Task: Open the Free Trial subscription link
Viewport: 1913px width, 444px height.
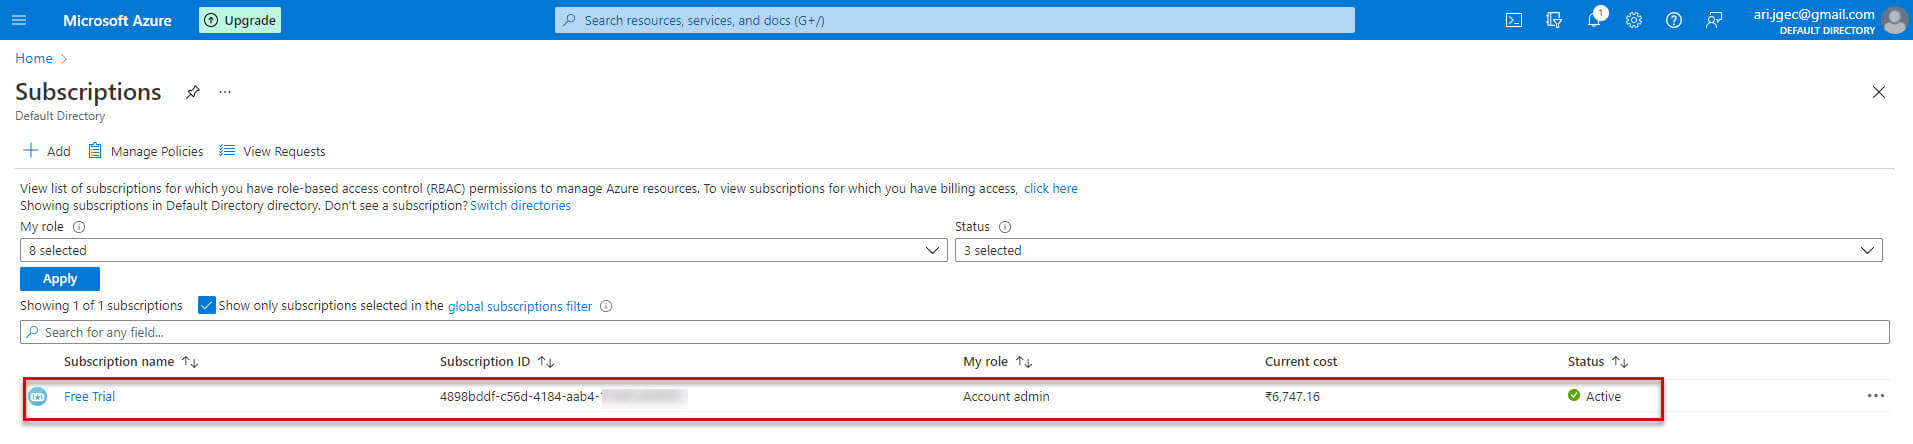Action: pos(89,396)
